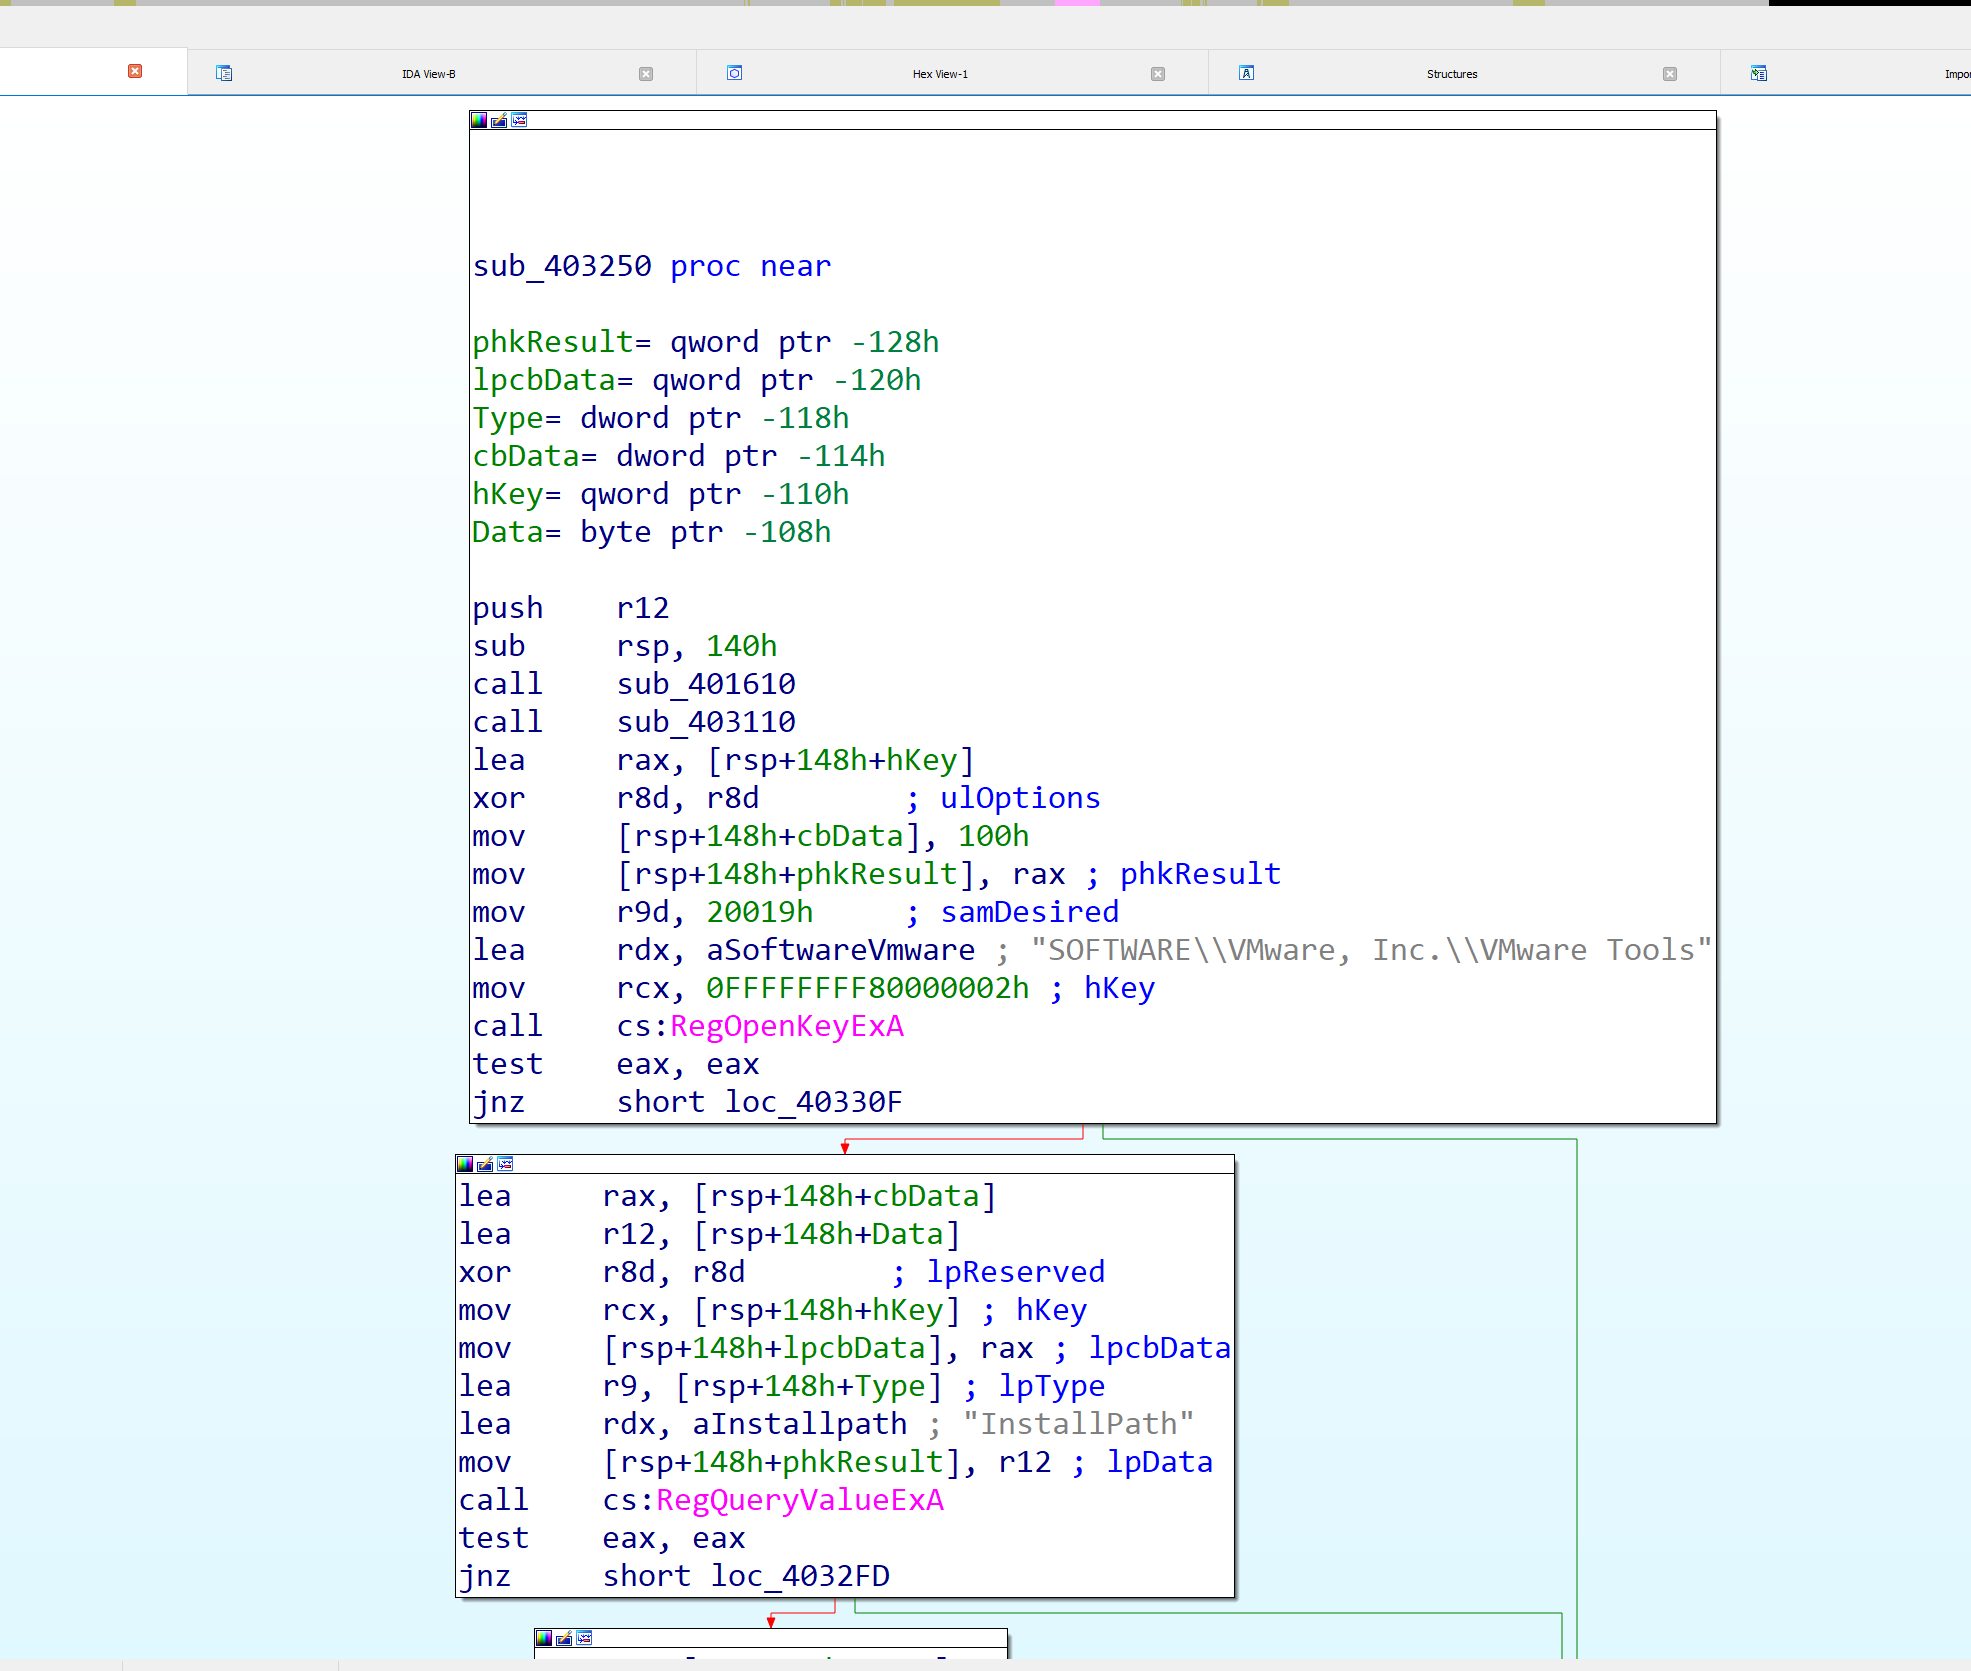The image size is (1971, 1671).
Task: Select 'cbData= dword ptr -114h' line
Action: [679, 456]
